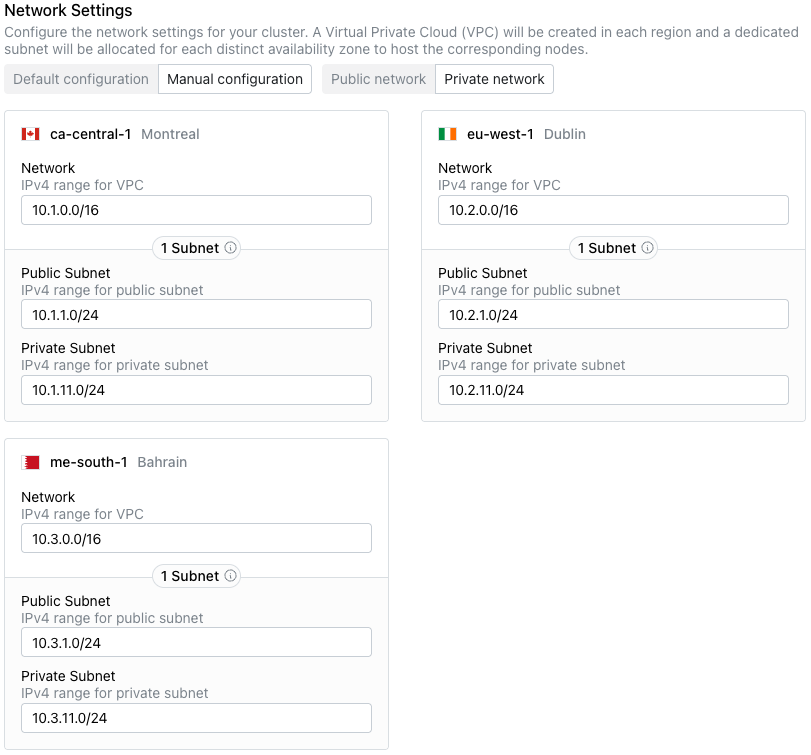The width and height of the screenshot is (811, 755).
Task: Click the 1 Subnet badge in eu-west-1 card
Action: point(613,248)
